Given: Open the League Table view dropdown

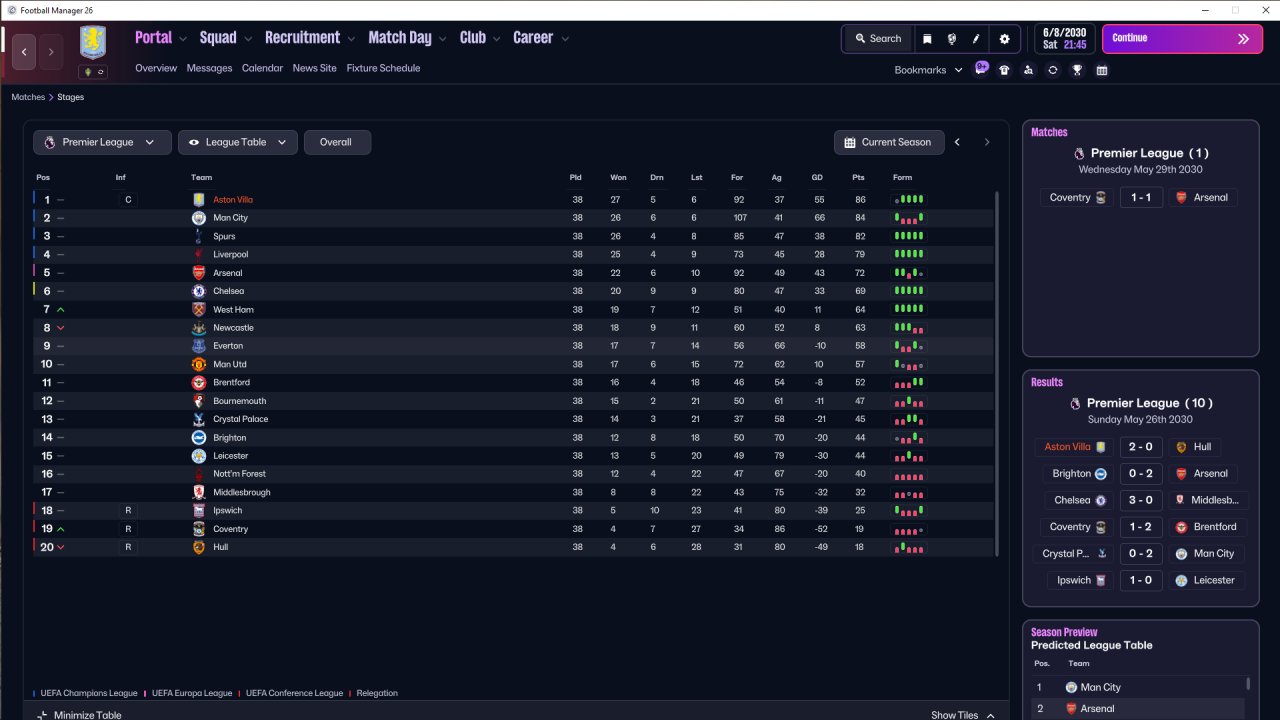Looking at the screenshot, I should tap(238, 142).
